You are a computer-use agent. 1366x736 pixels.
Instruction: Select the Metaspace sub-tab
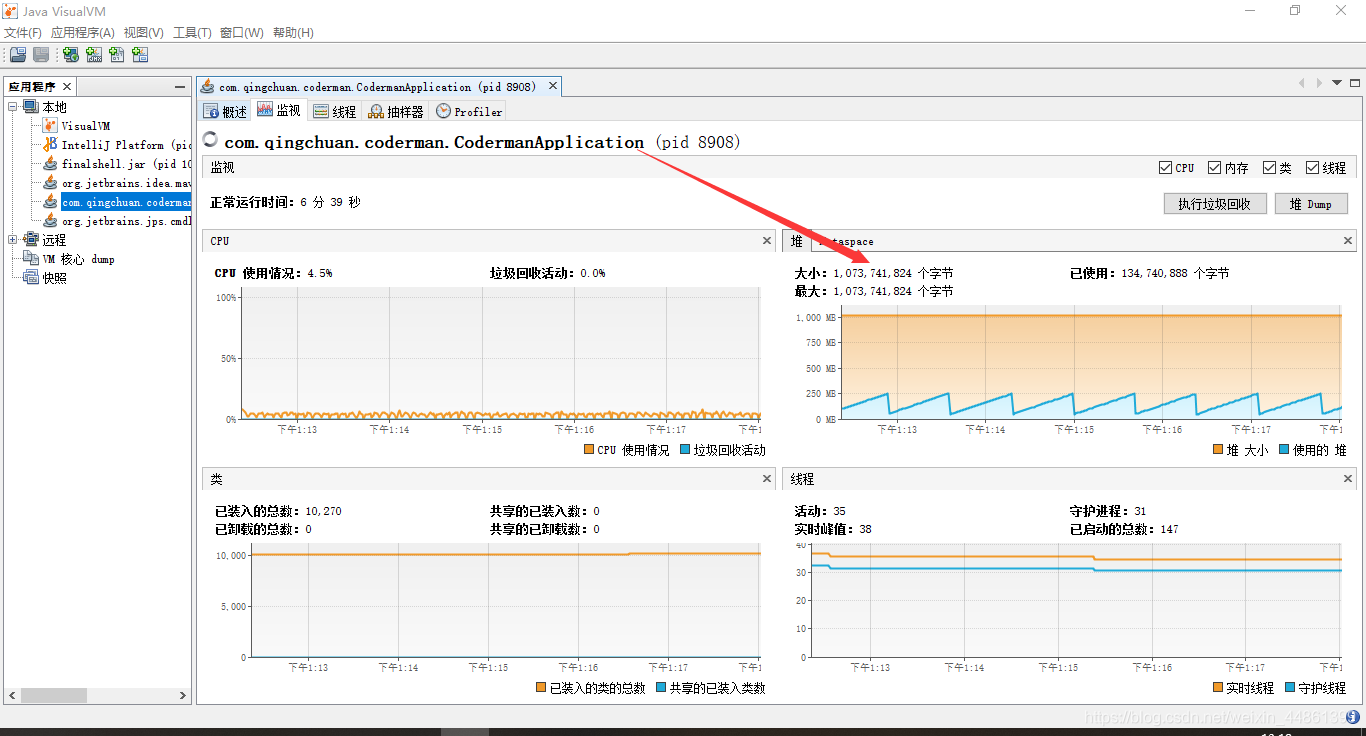pos(846,241)
